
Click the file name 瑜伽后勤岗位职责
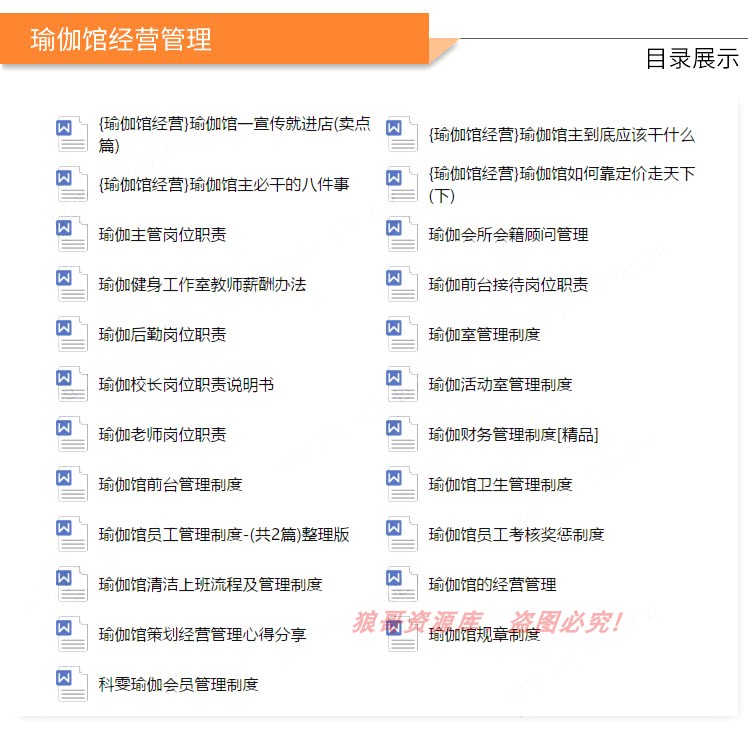coord(162,335)
